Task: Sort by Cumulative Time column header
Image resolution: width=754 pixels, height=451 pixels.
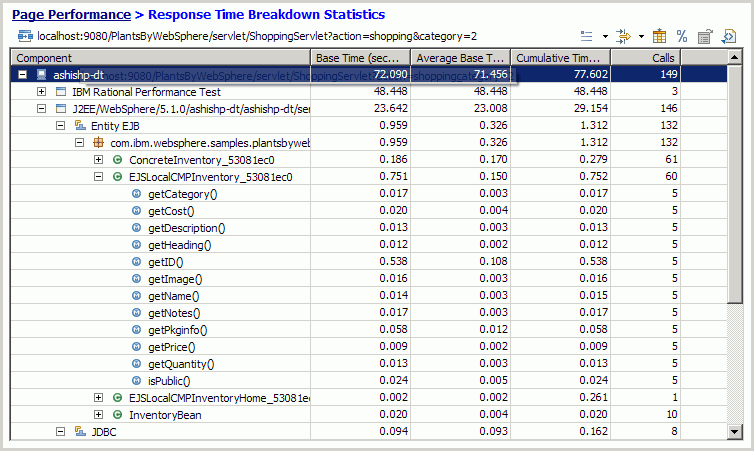Action: click(561, 58)
